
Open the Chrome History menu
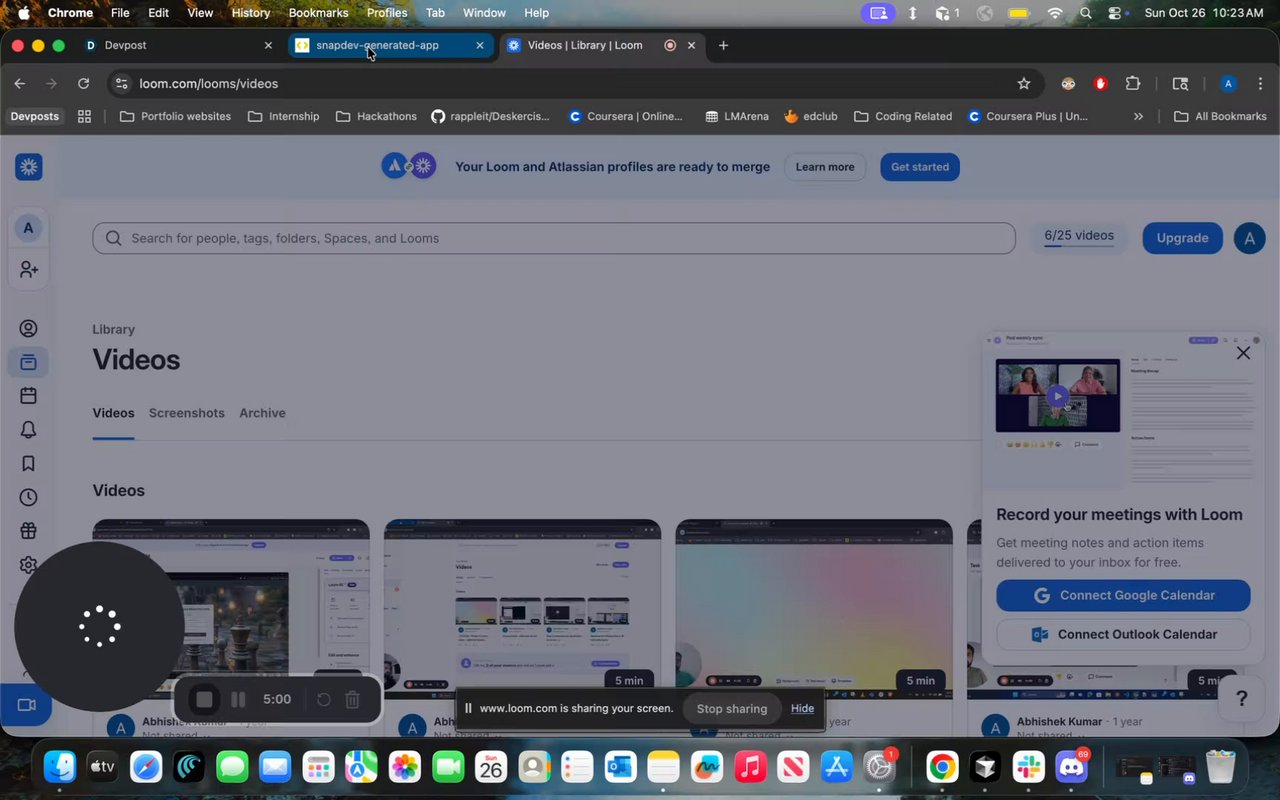tap(250, 13)
